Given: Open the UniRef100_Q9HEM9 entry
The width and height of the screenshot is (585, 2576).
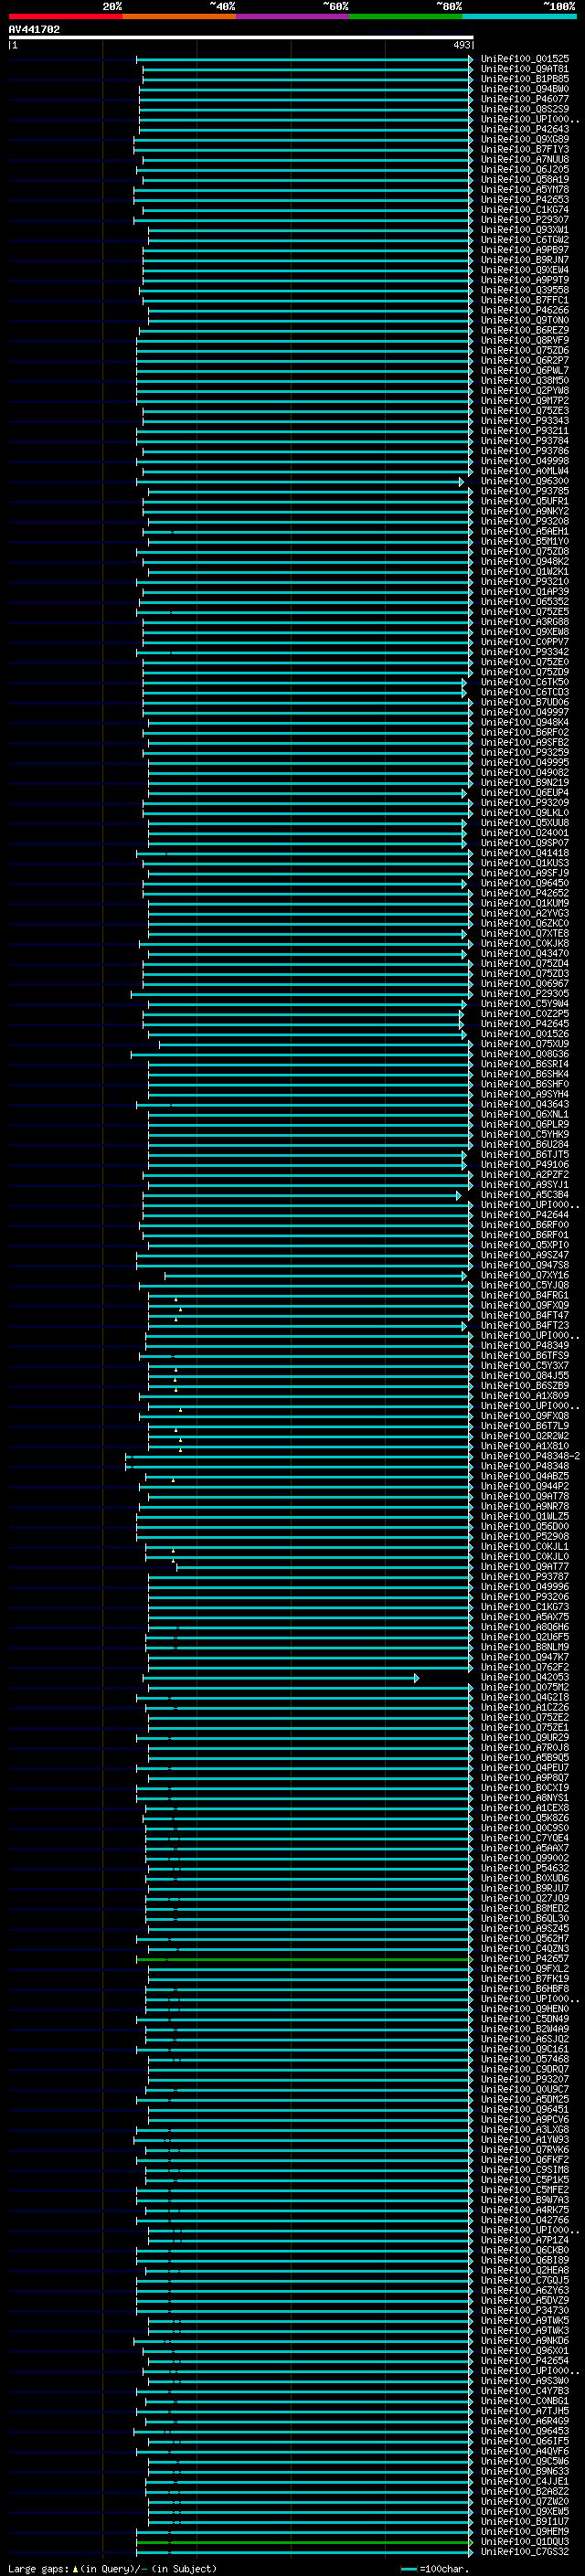Looking at the screenshot, I should point(524,2531).
